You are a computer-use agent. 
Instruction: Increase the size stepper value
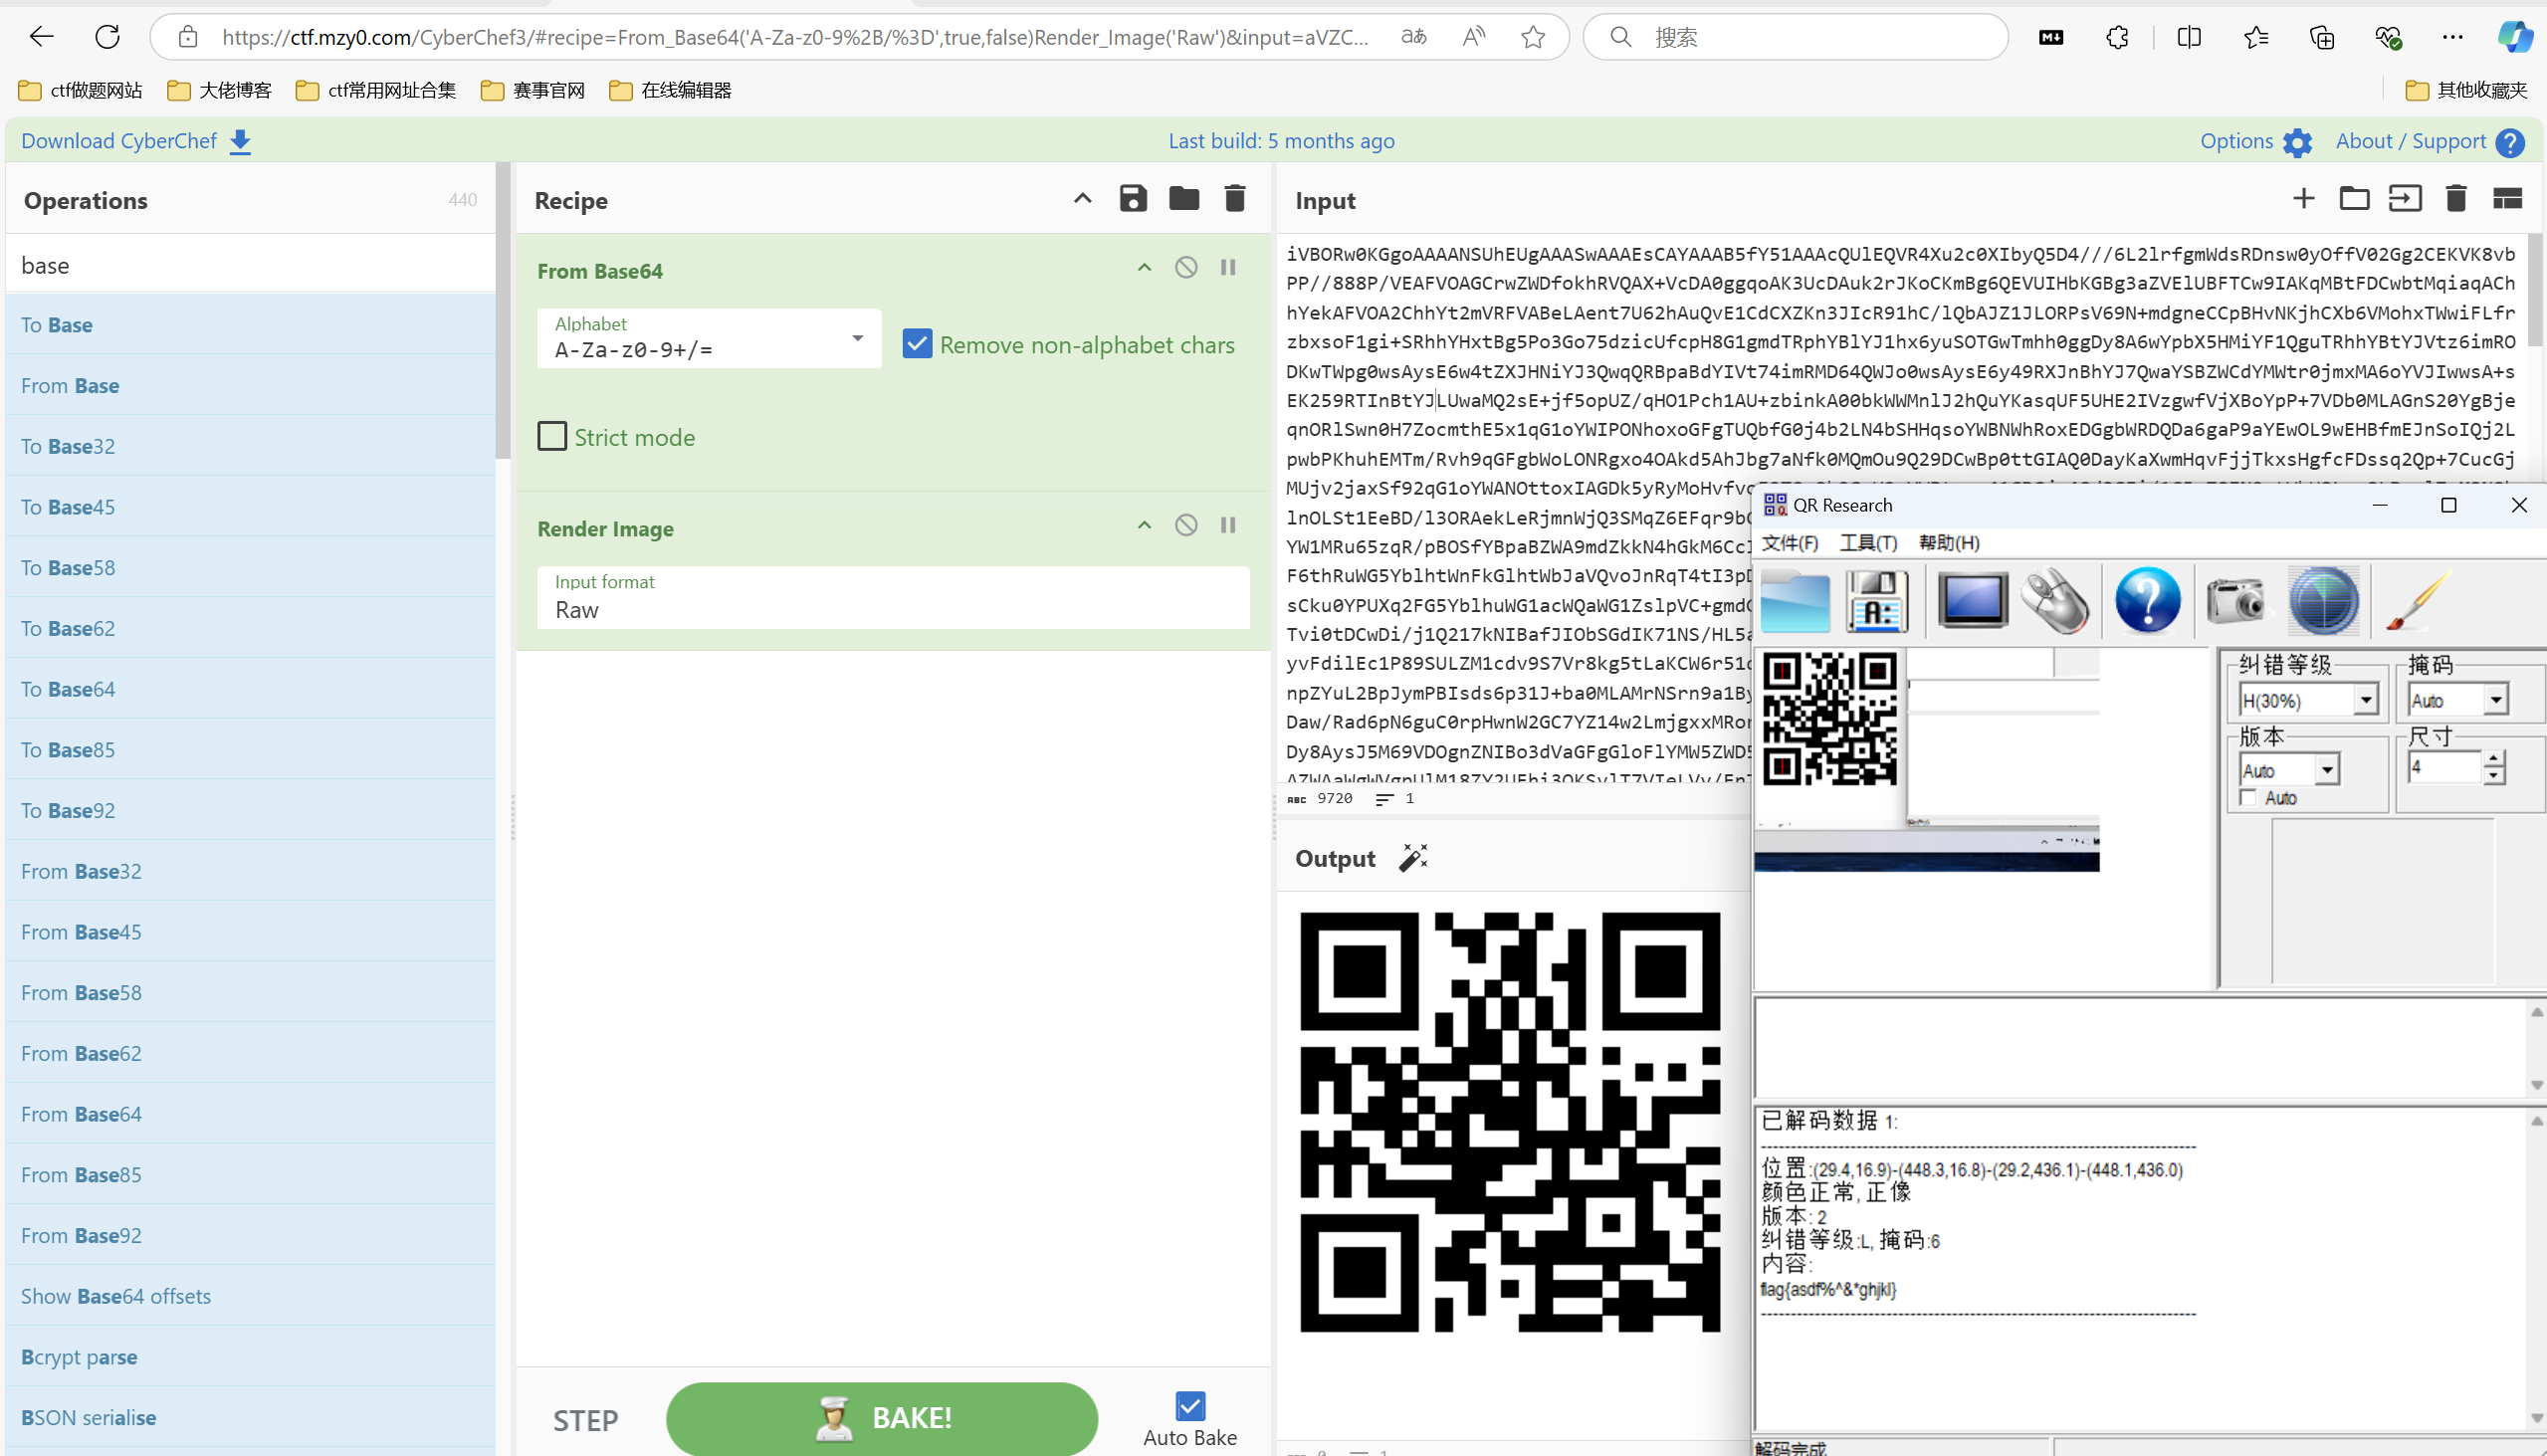2494,758
